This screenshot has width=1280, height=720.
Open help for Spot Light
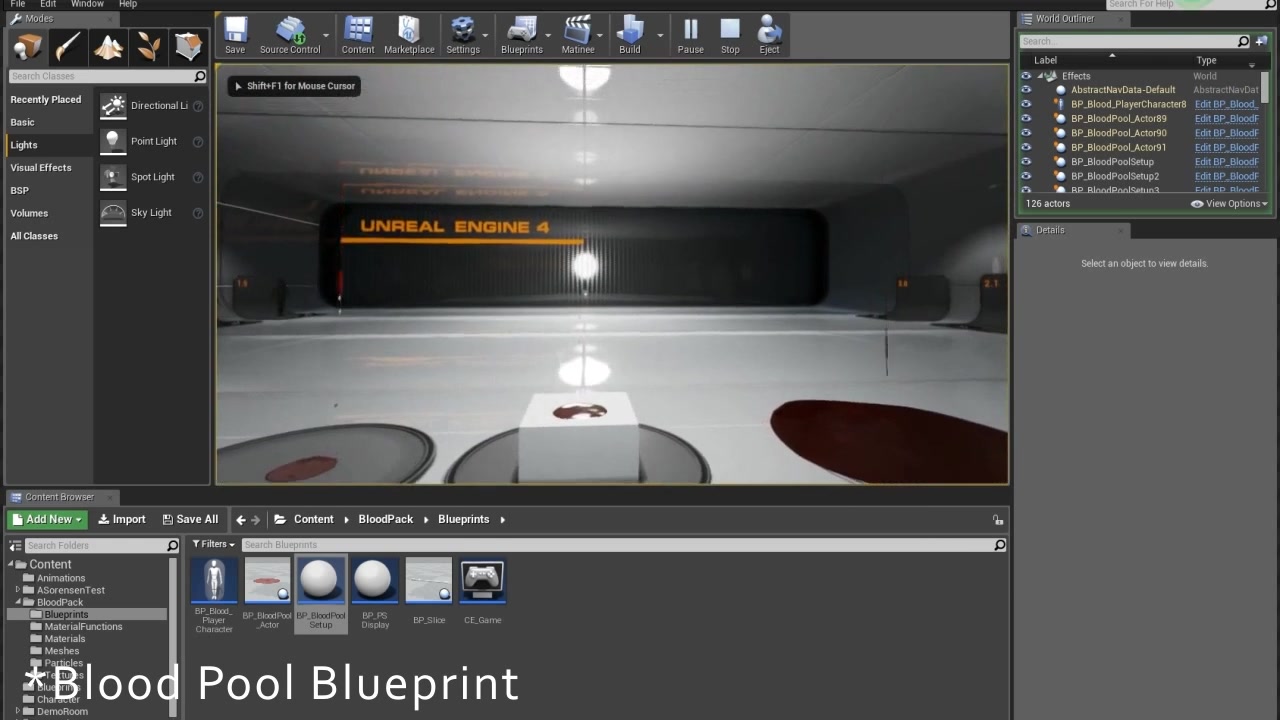197,177
